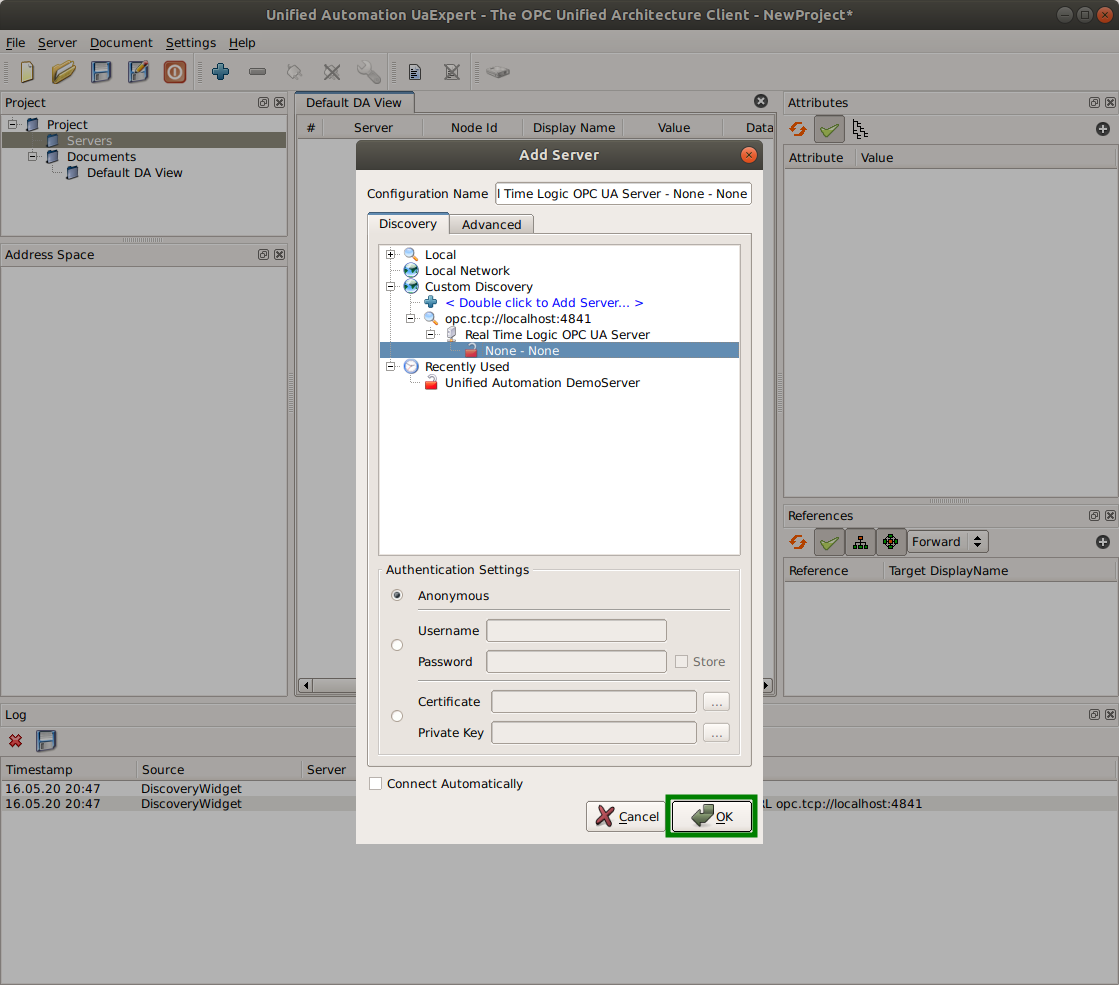Click the wrench Server Settings icon
Viewport: 1119px width, 985px height.
pyautogui.click(x=369, y=71)
